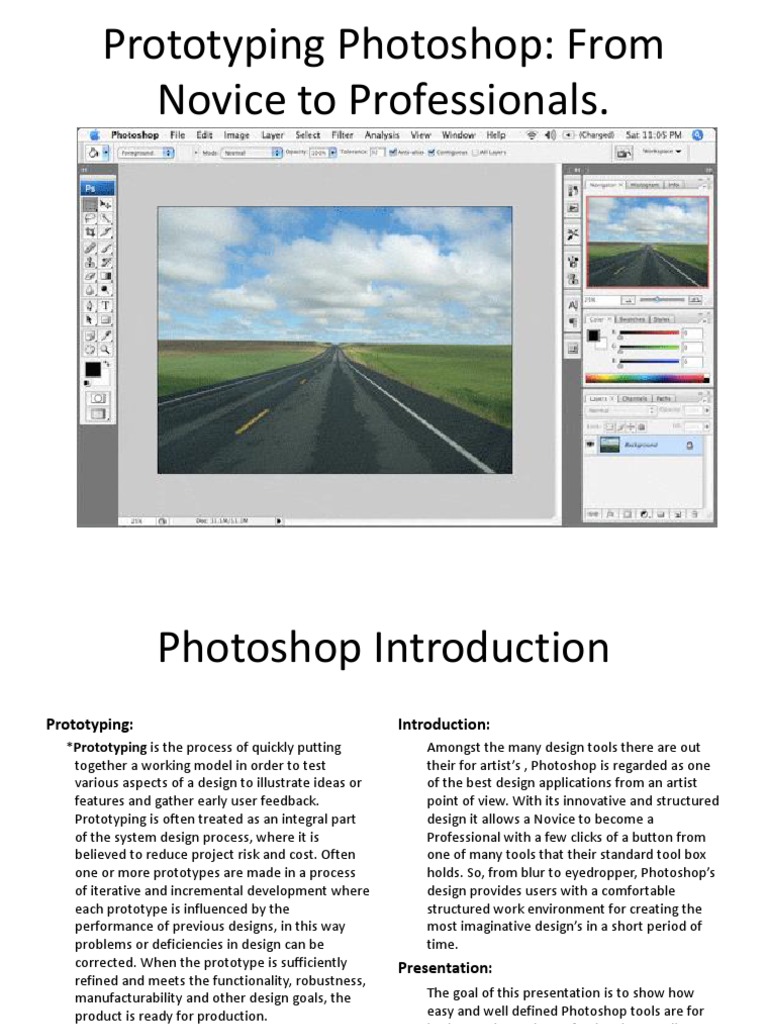Image resolution: width=768 pixels, height=1024 pixels.
Task: Switch to the Histogram tab
Action: (644, 185)
